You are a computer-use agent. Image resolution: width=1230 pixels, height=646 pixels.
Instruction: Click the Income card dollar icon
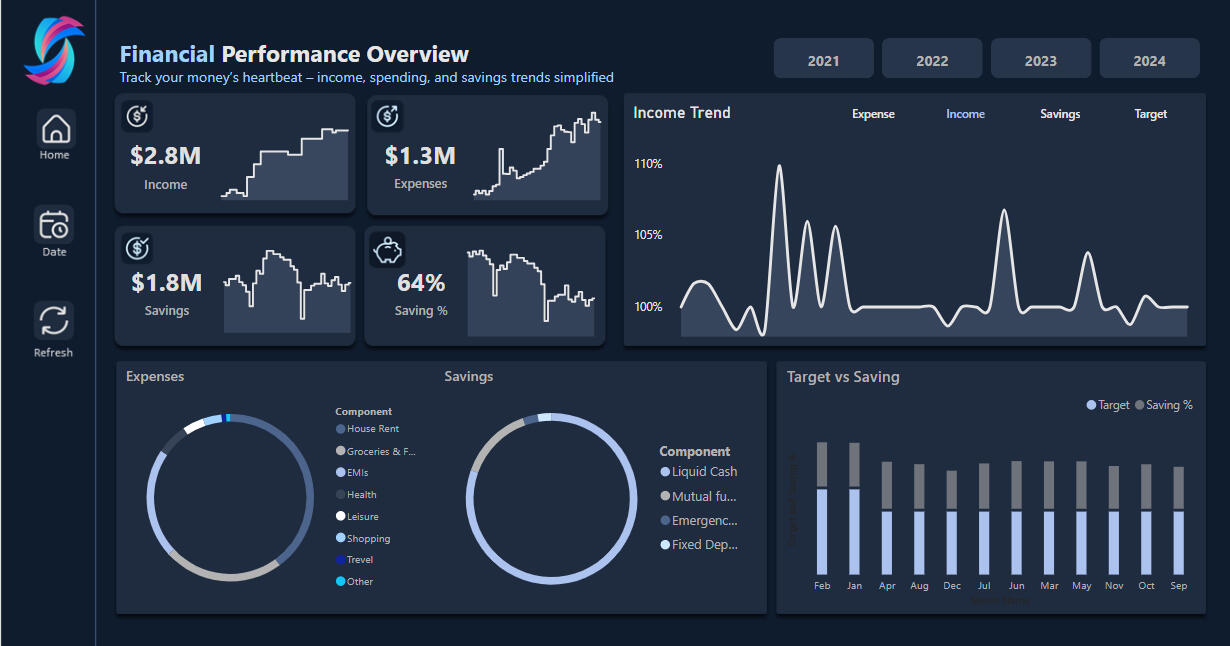click(137, 117)
